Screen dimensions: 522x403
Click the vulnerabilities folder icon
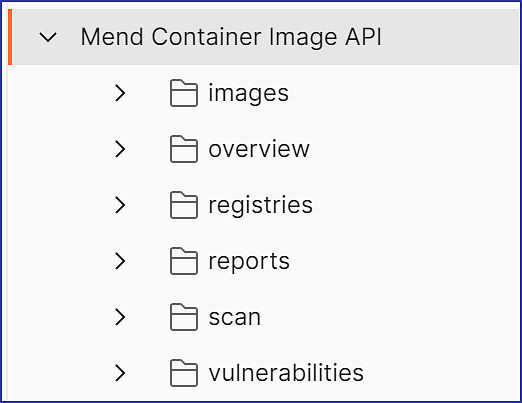184,373
